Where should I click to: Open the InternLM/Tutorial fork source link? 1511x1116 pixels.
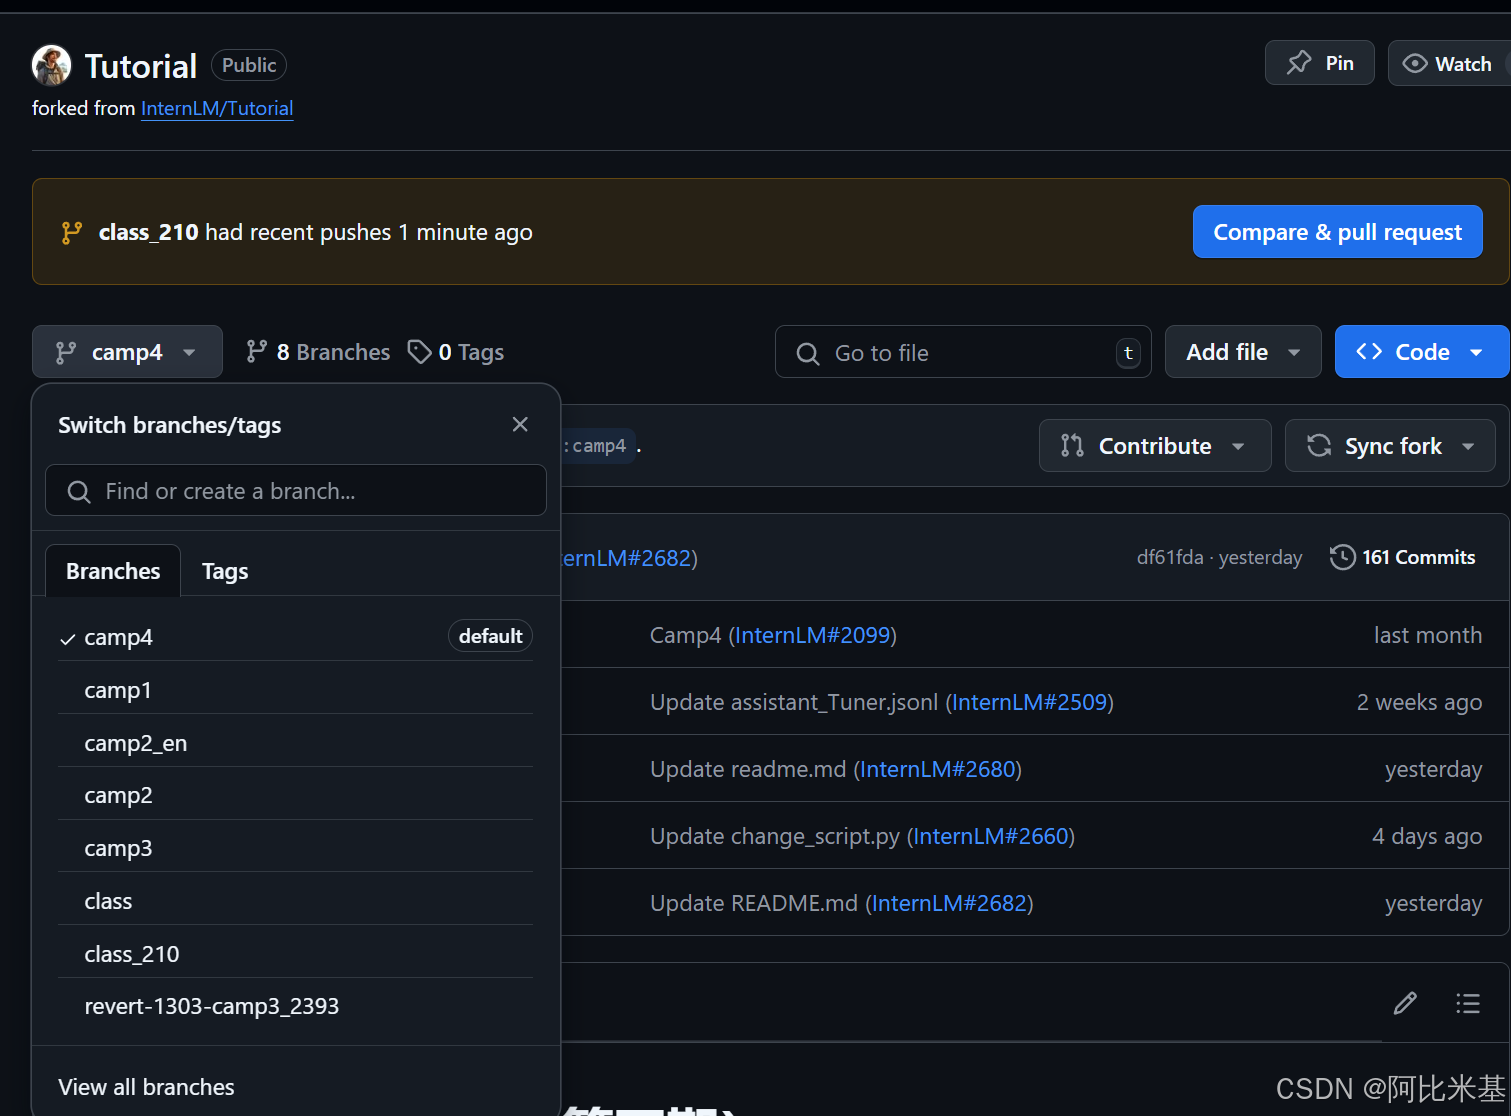pyautogui.click(x=217, y=108)
